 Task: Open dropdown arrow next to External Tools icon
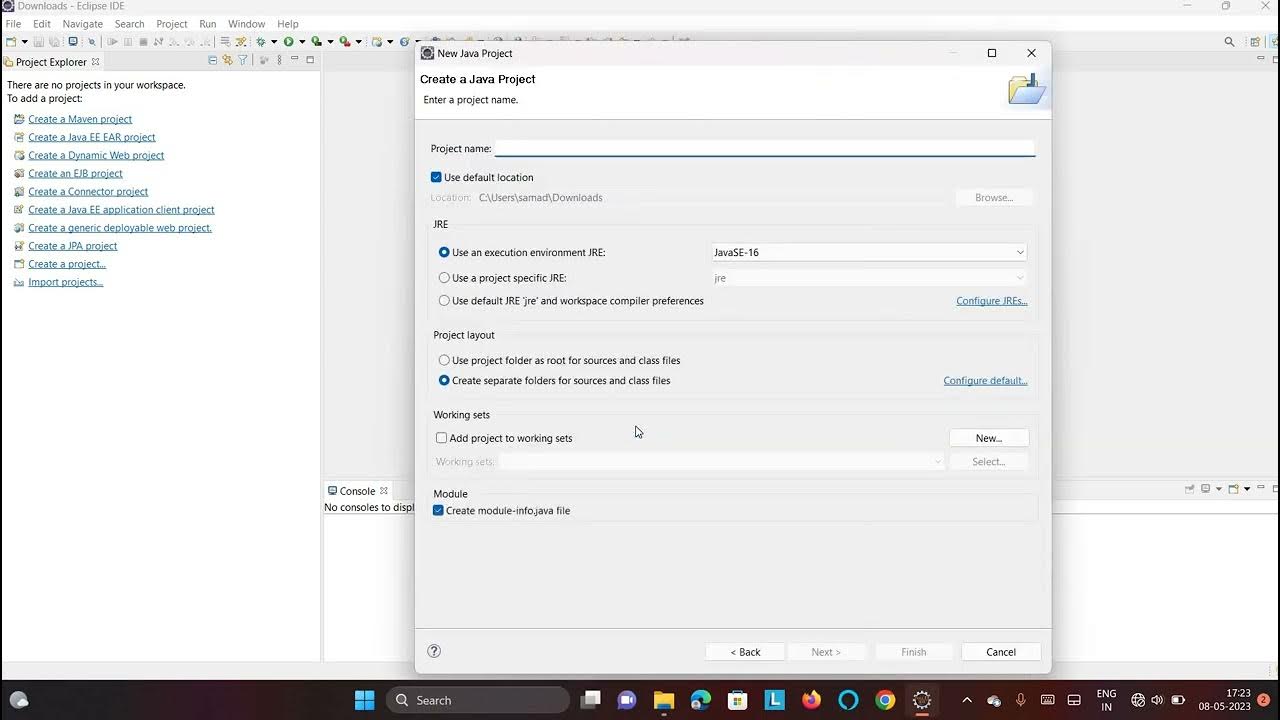tap(358, 42)
